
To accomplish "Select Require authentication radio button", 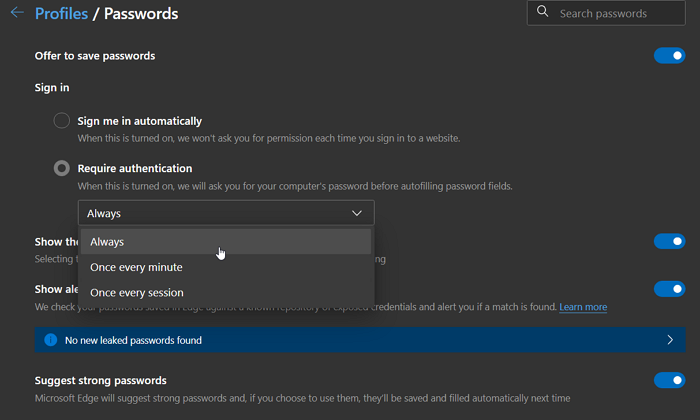I will (x=62, y=168).
